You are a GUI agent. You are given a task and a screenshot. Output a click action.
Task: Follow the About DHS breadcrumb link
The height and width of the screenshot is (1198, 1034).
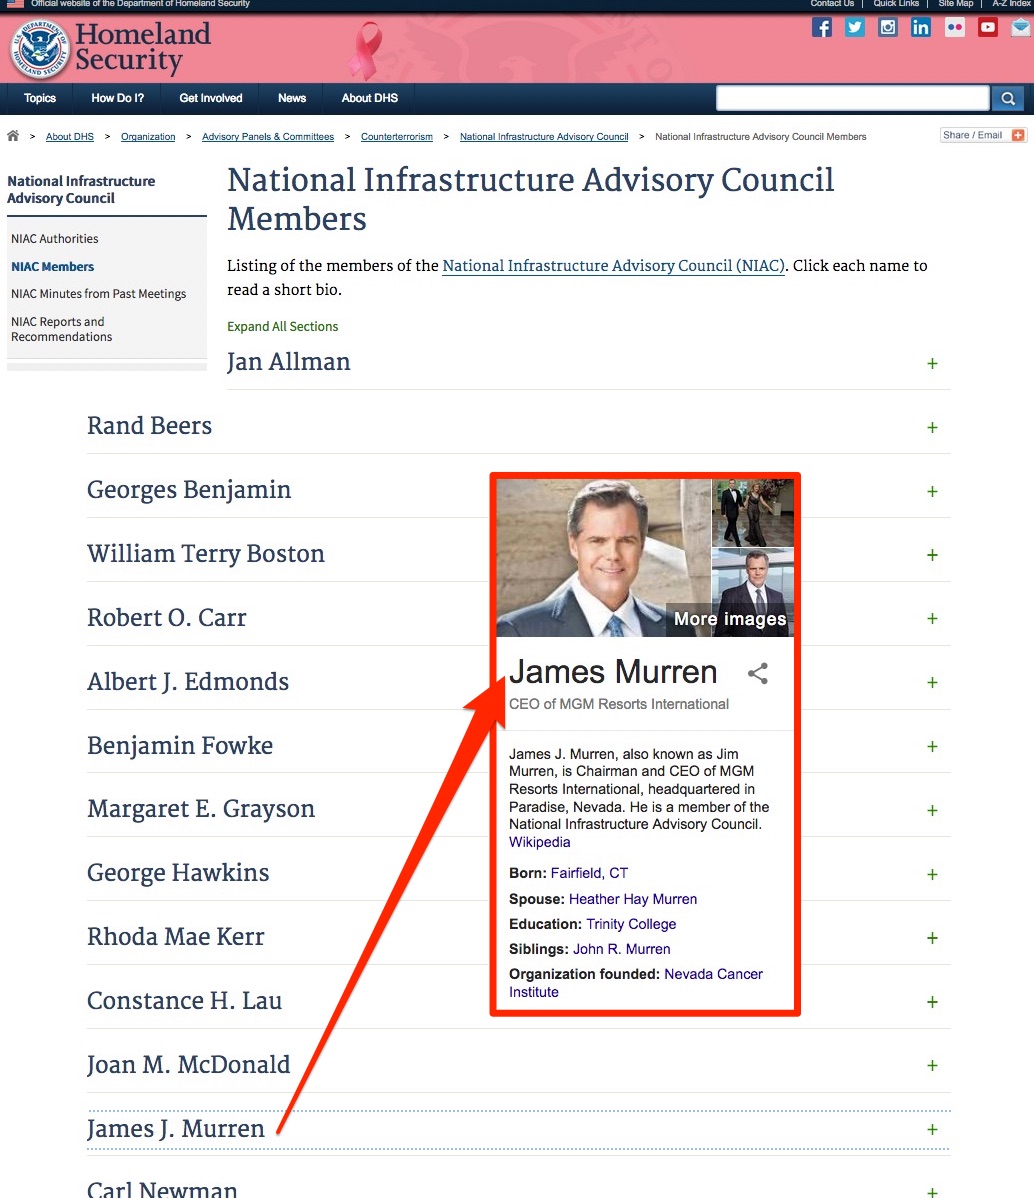(70, 137)
